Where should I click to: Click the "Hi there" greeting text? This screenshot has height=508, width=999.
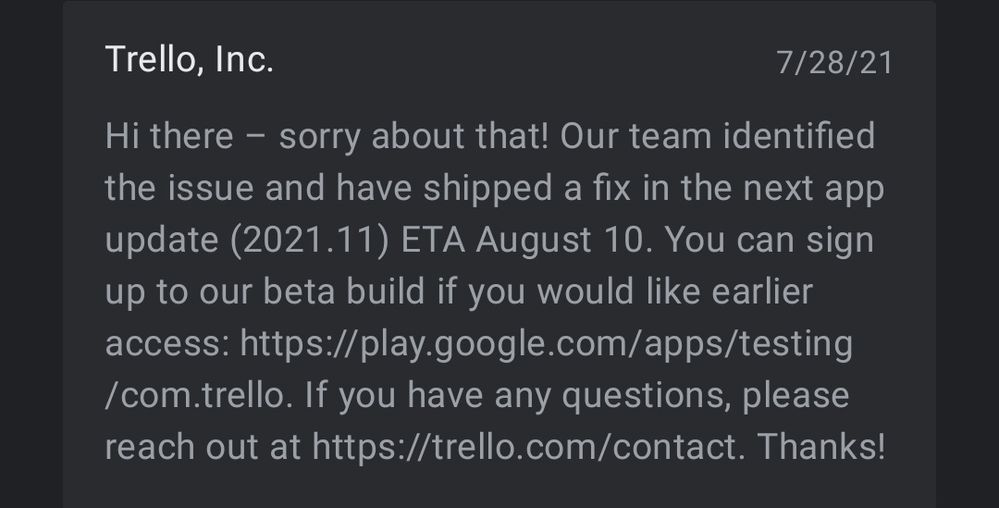[x=169, y=136]
